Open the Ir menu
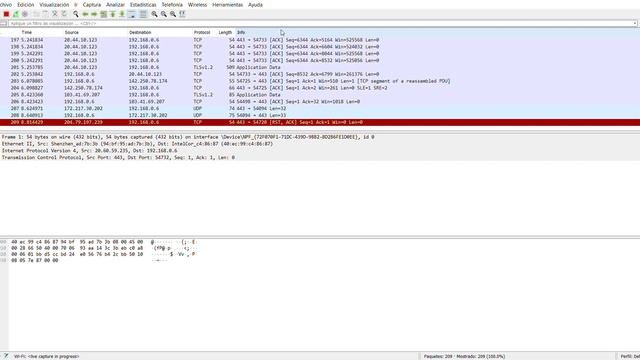The width and height of the screenshot is (640, 360). (76, 5)
